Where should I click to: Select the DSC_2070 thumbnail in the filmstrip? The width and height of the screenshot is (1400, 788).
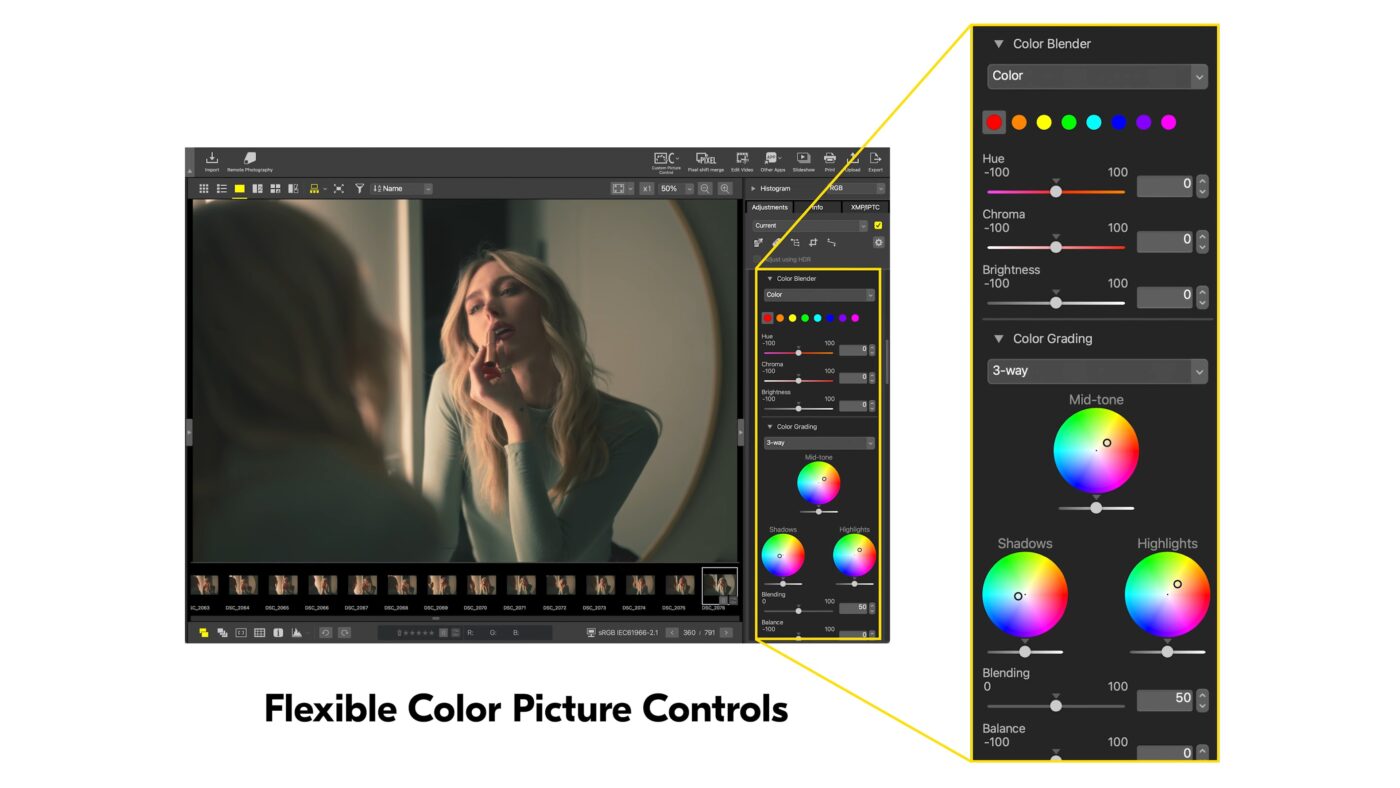point(482,585)
